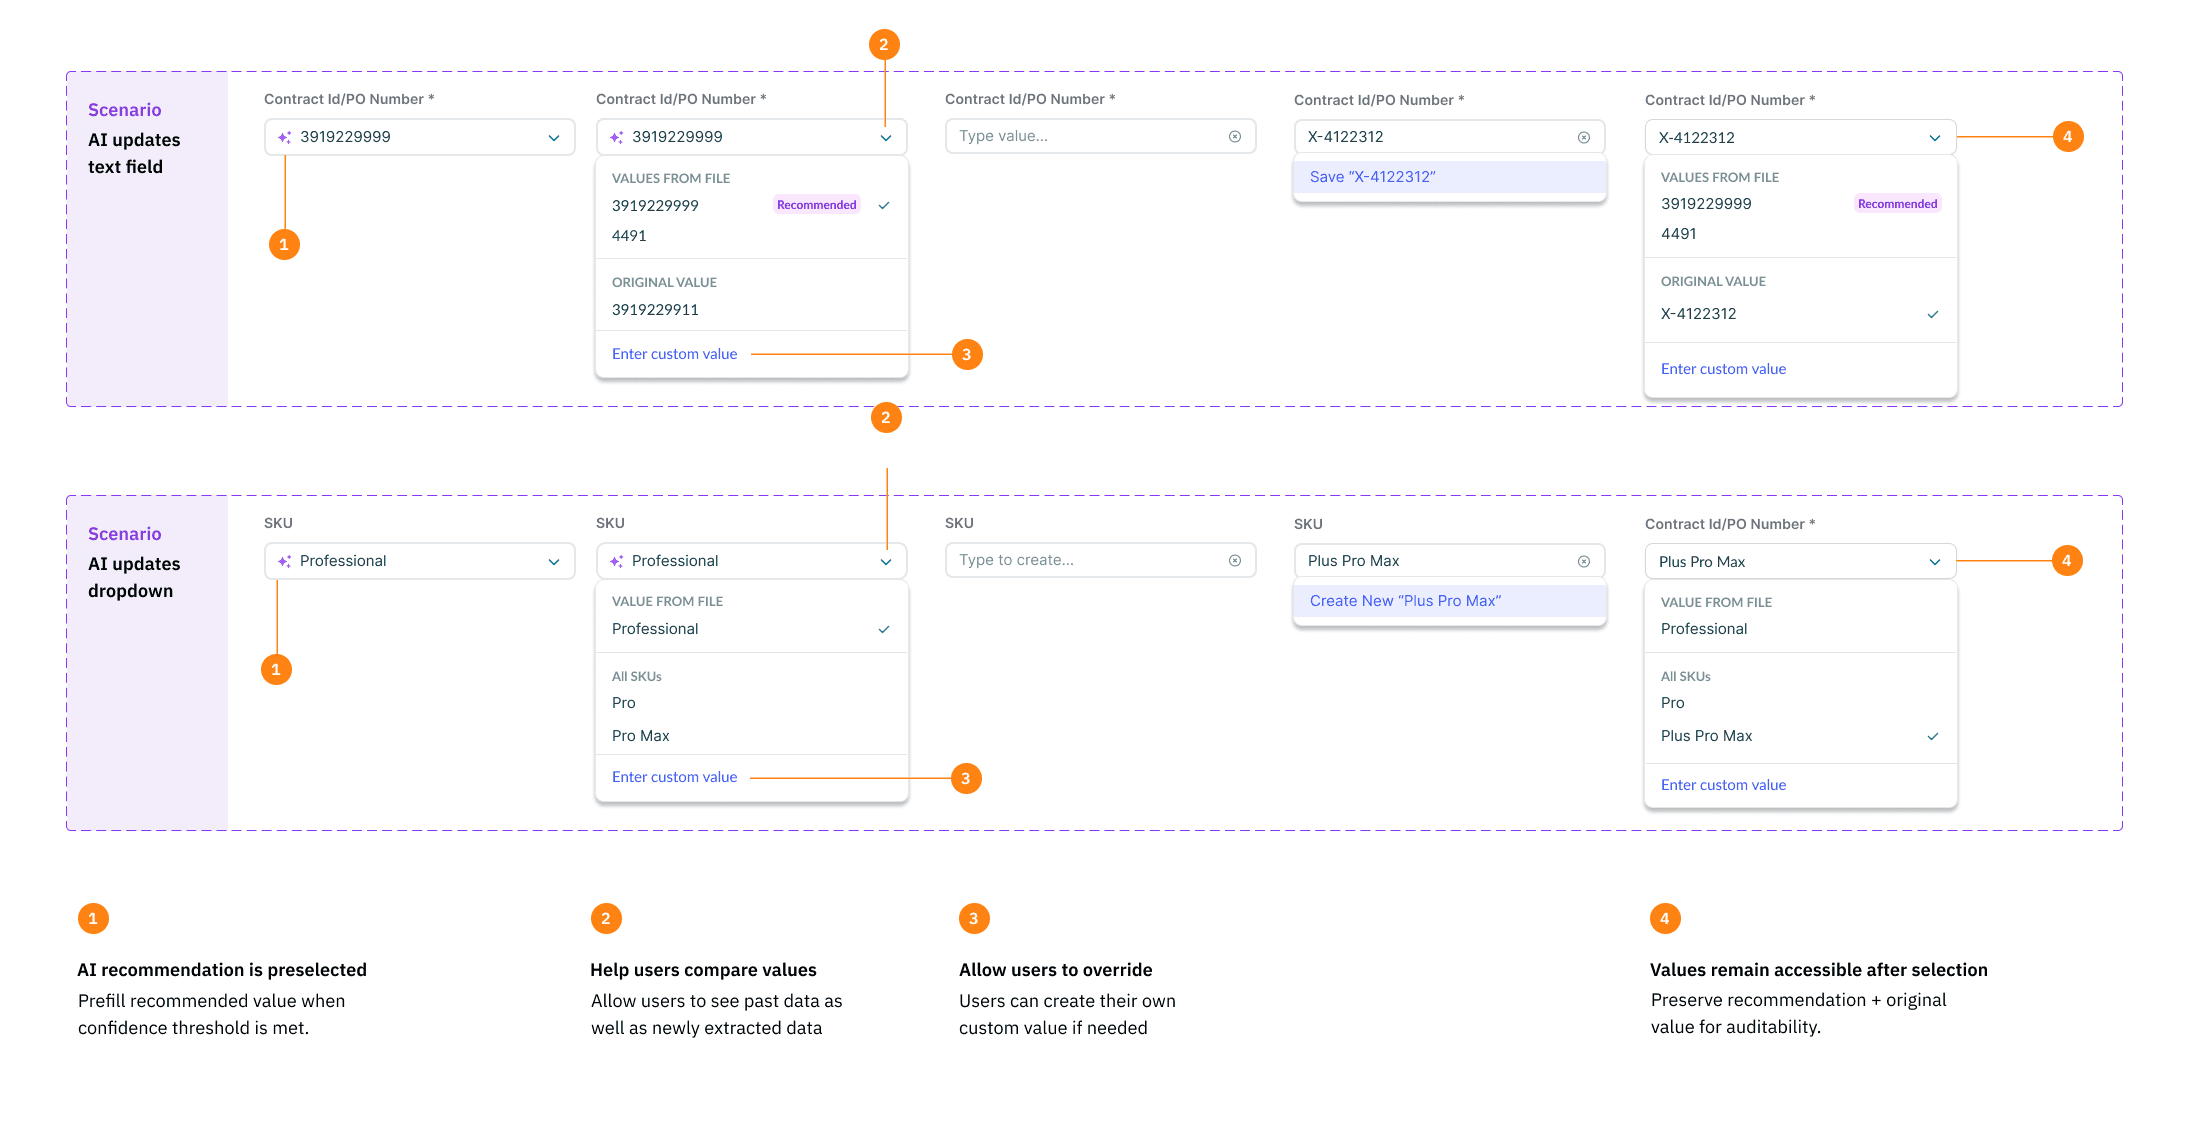Collapse the X-4122312 dropdown chevron
2189x1121 pixels.
1935,138
